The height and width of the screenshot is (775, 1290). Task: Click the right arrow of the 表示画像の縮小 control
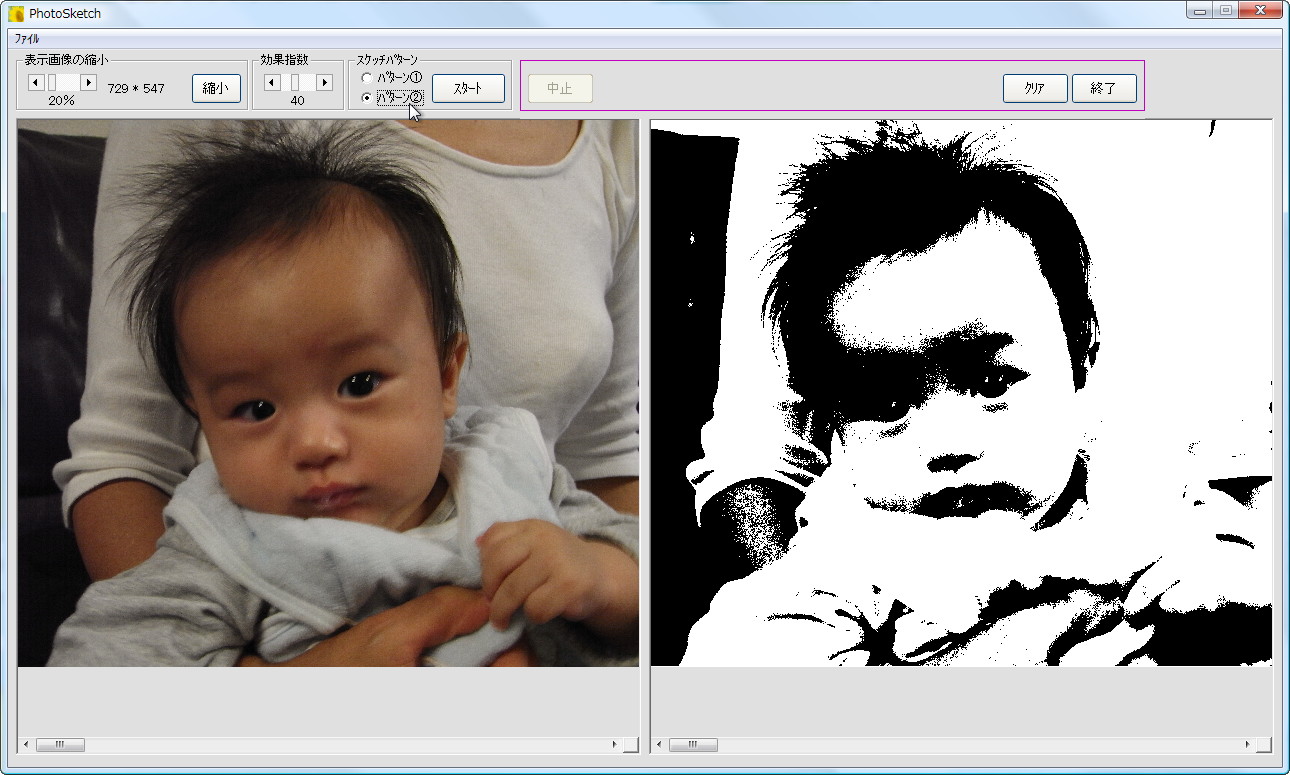tap(86, 81)
